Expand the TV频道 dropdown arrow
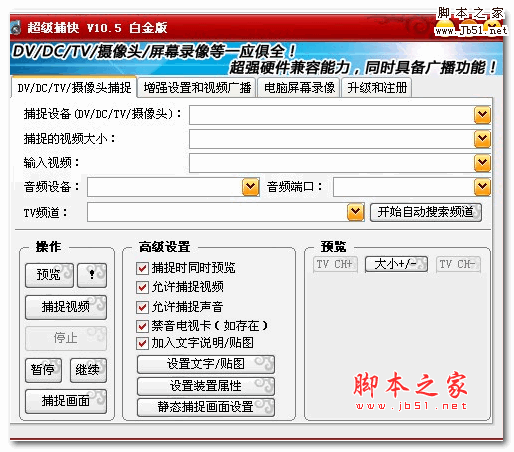The image size is (514, 452). 356,212
